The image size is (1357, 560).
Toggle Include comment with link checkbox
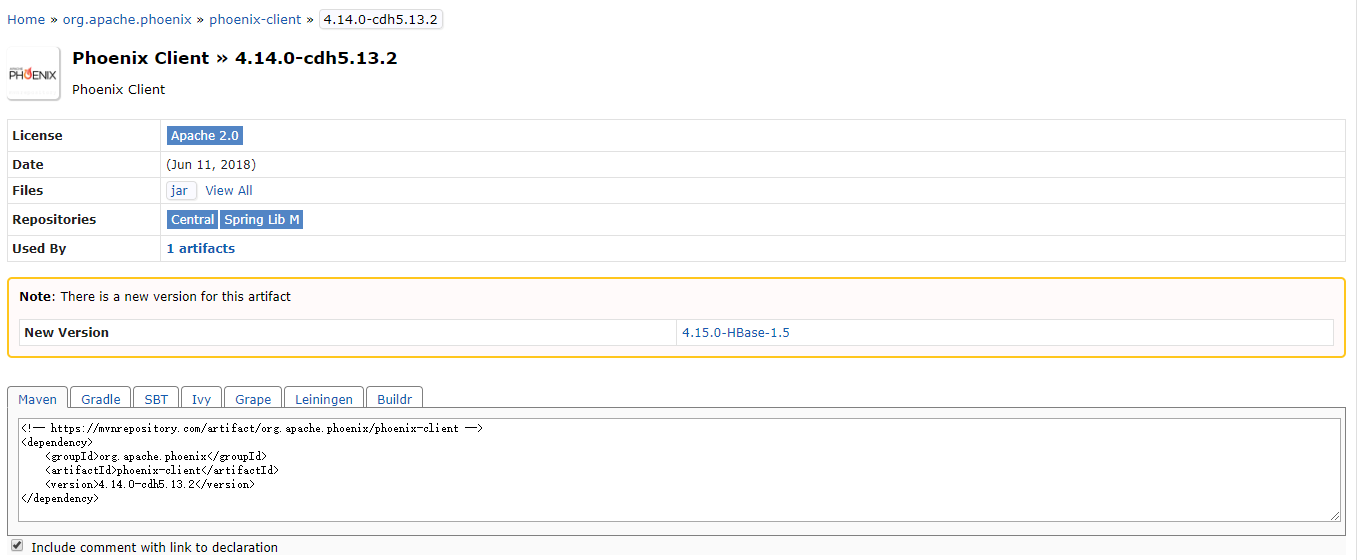click(16, 546)
